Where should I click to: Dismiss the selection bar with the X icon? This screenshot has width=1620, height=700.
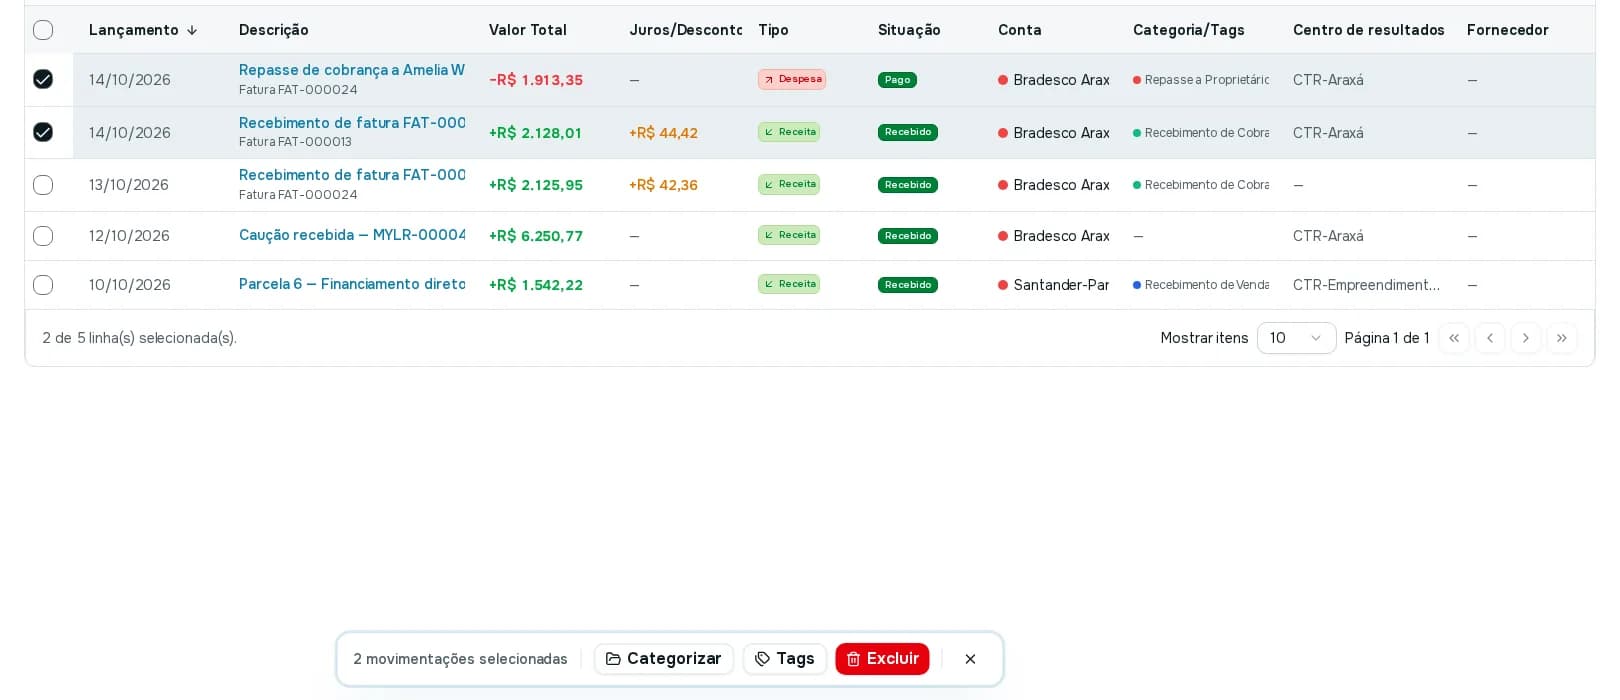[970, 659]
